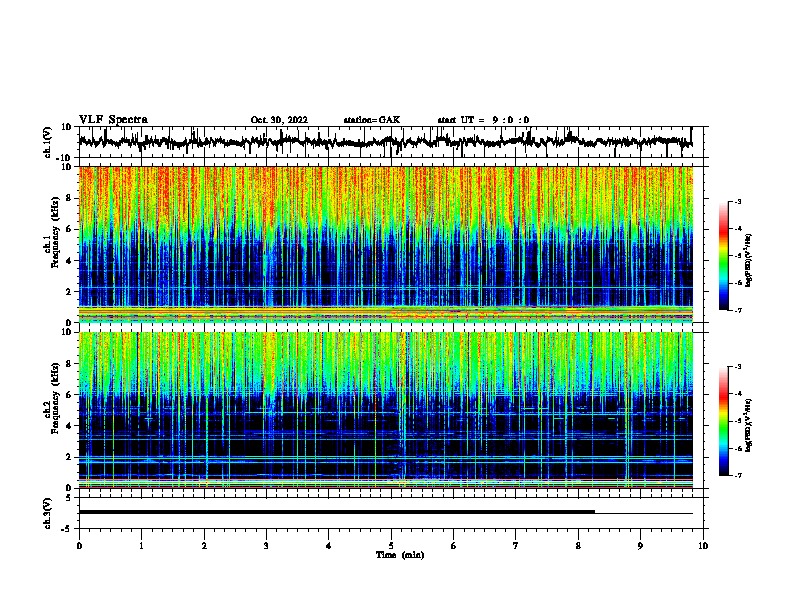Click the ch.3 voltage trace panel
Screen dimensions: 792x612
coord(390,513)
